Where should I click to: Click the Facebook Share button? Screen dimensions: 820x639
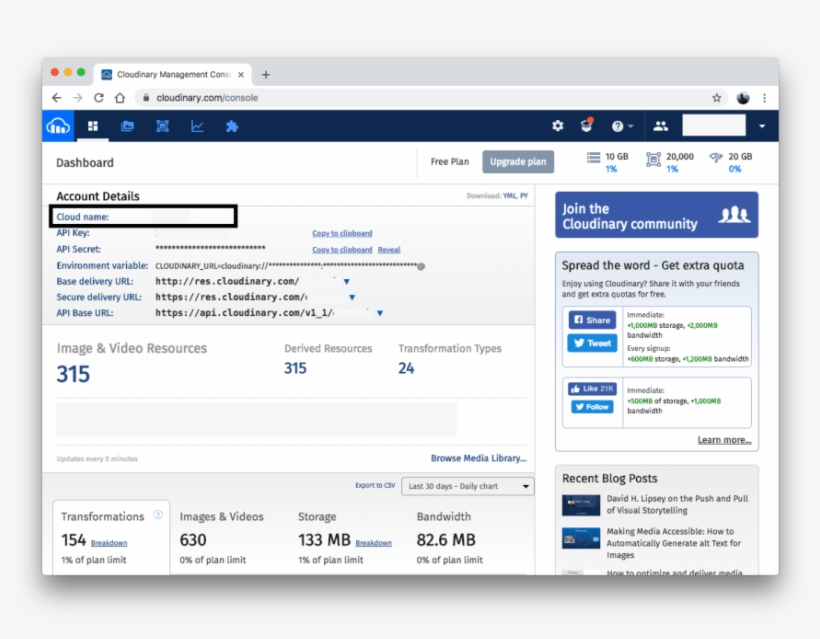(592, 320)
